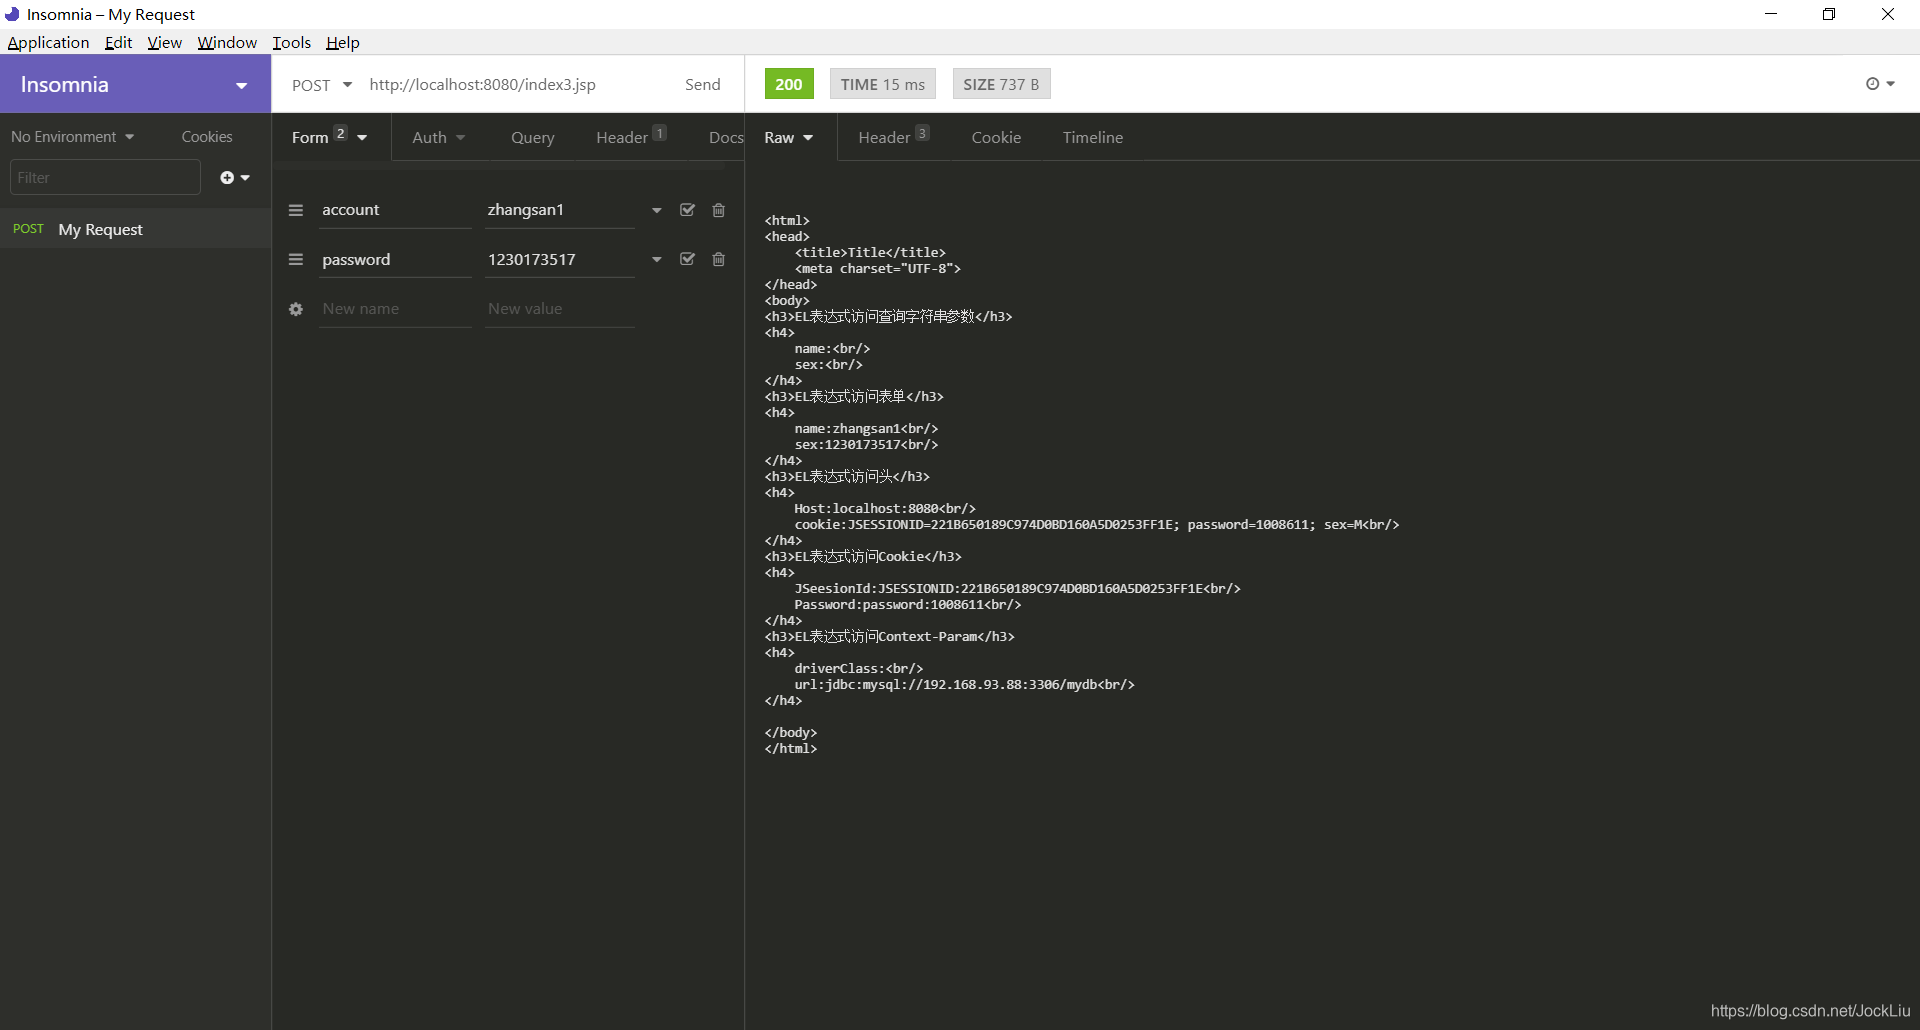Open the Edit menu
The height and width of the screenshot is (1030, 1920).
point(118,42)
